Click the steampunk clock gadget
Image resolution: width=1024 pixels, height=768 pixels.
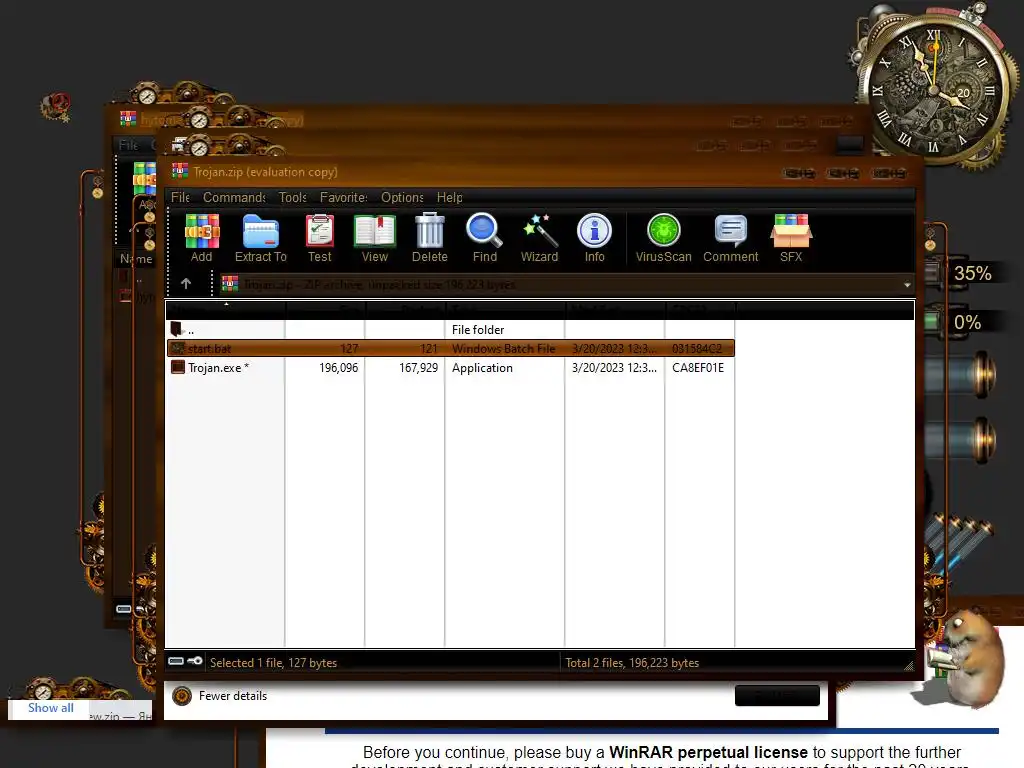point(934,89)
